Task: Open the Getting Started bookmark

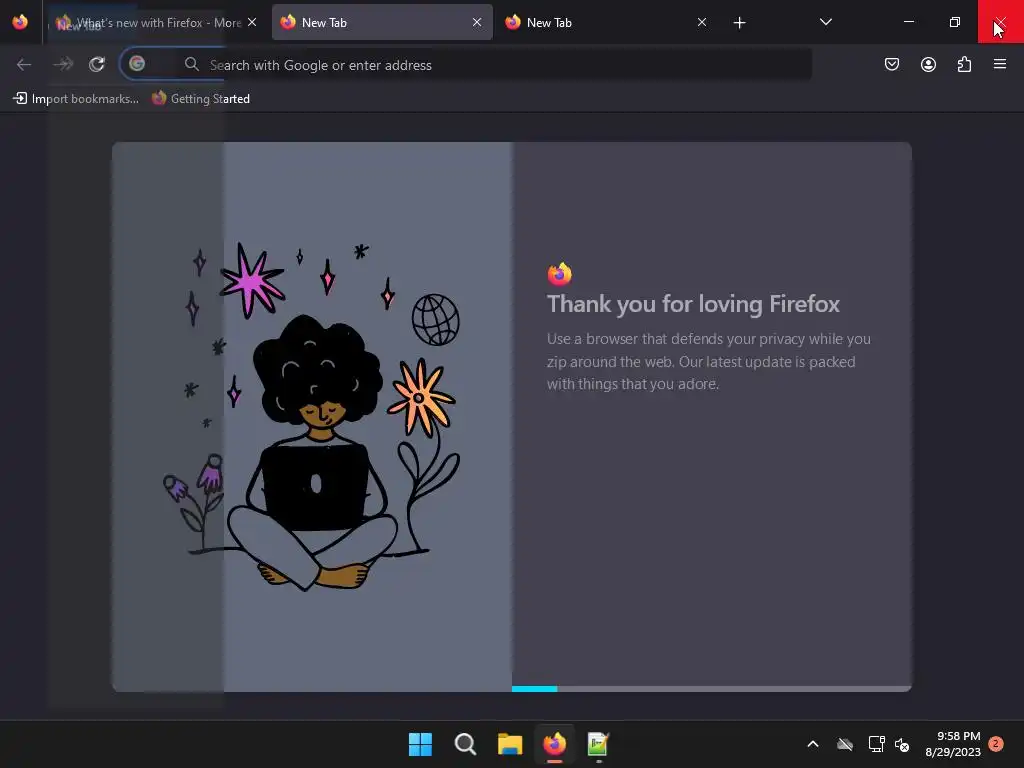Action: click(201, 99)
